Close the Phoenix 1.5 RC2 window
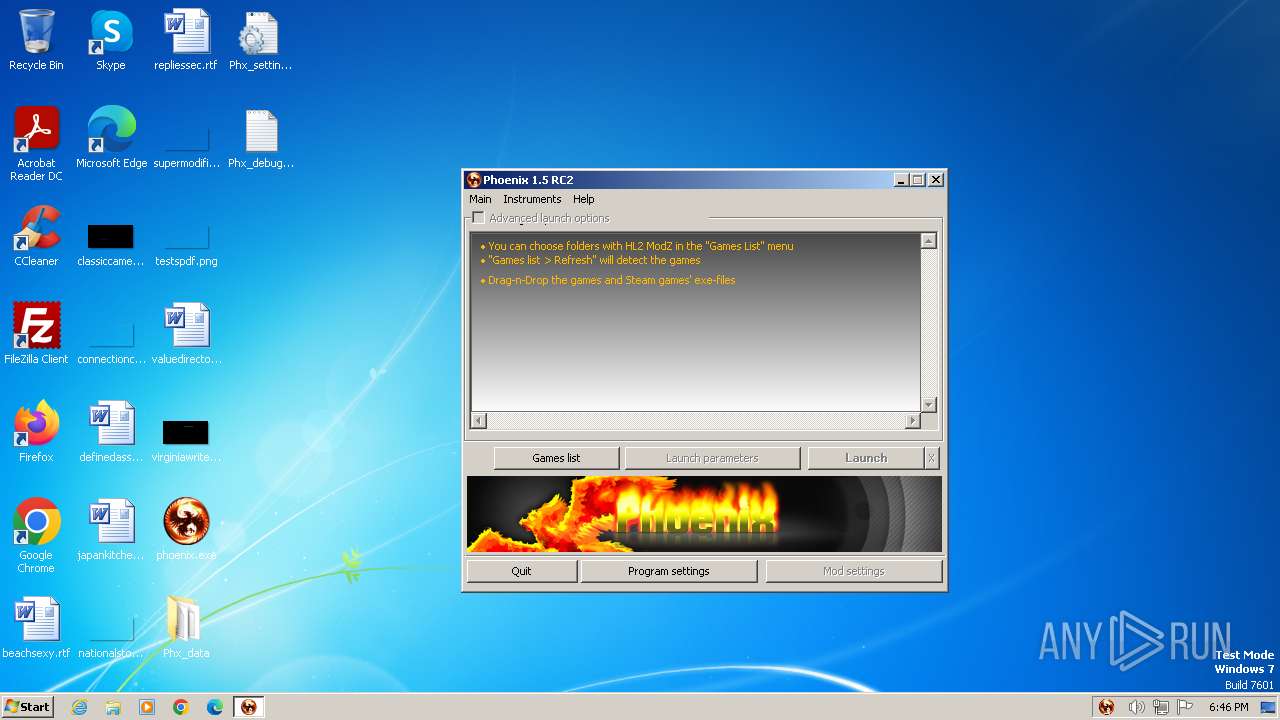The height and width of the screenshot is (720, 1280). tap(936, 180)
